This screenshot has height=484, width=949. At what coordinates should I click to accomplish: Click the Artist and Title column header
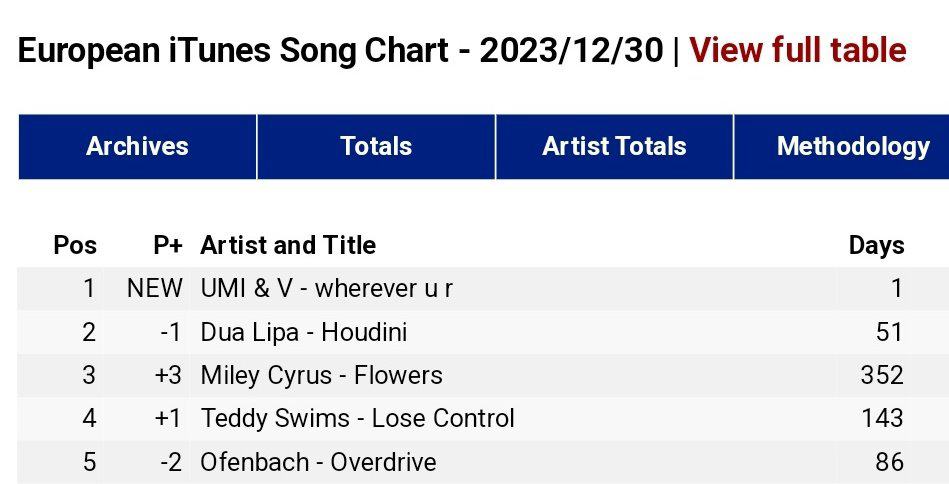tap(288, 245)
